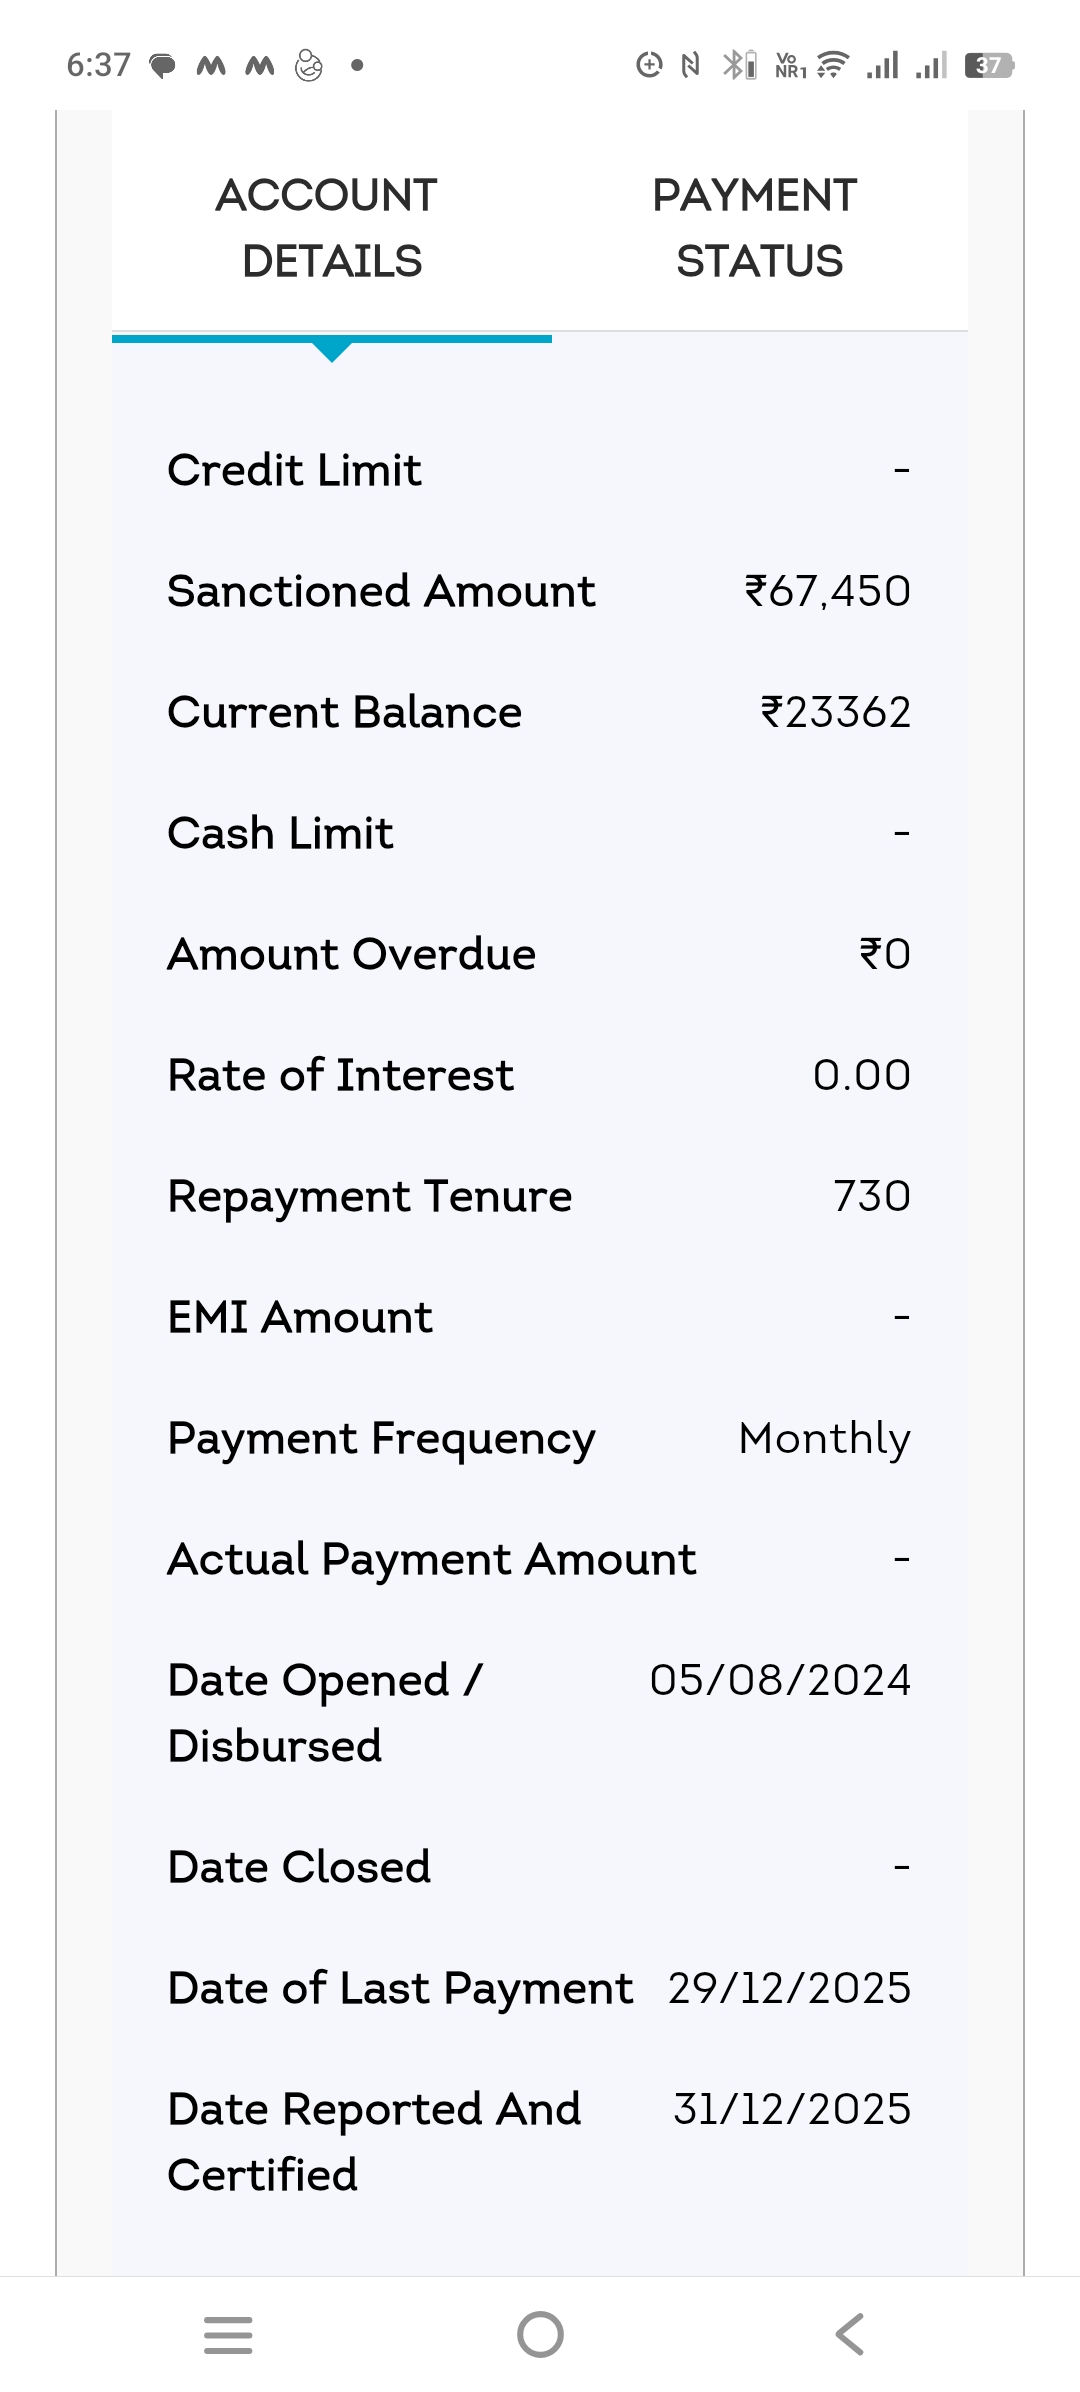
Task: Tap the 29/12/2025 last payment date
Action: tap(789, 1988)
